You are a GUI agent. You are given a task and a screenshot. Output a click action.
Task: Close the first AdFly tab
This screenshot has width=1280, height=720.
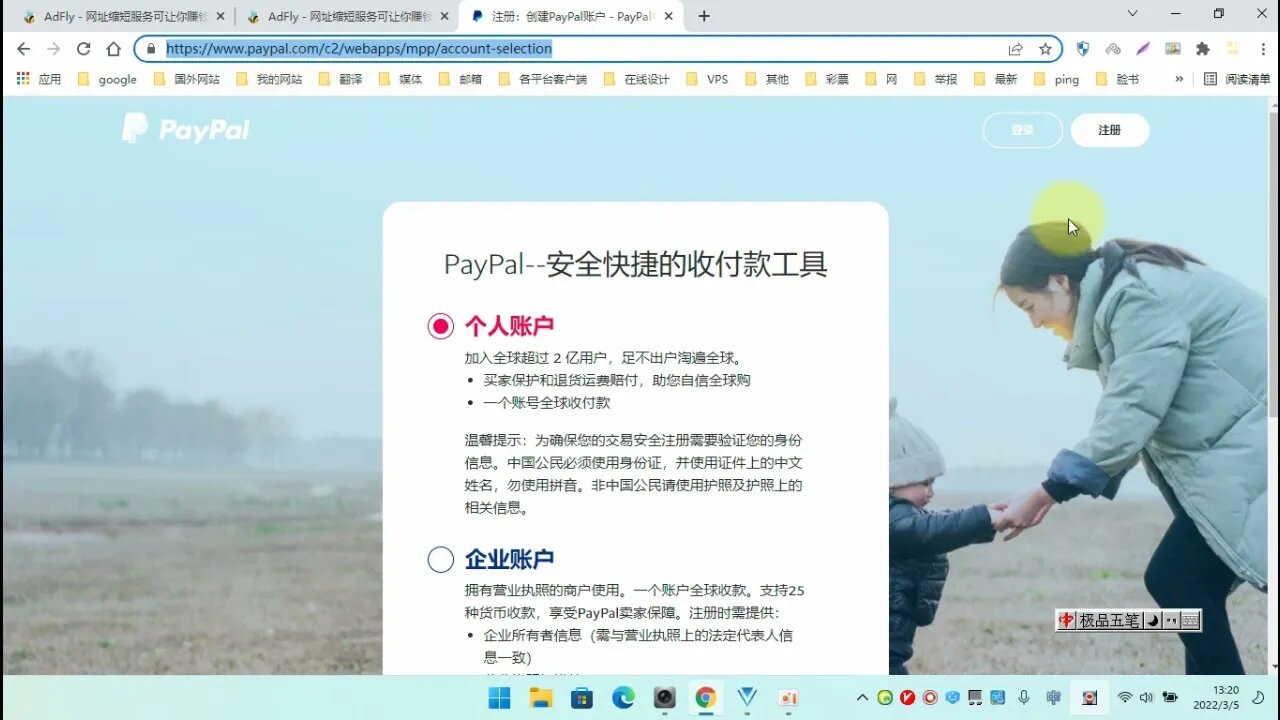[x=220, y=16]
